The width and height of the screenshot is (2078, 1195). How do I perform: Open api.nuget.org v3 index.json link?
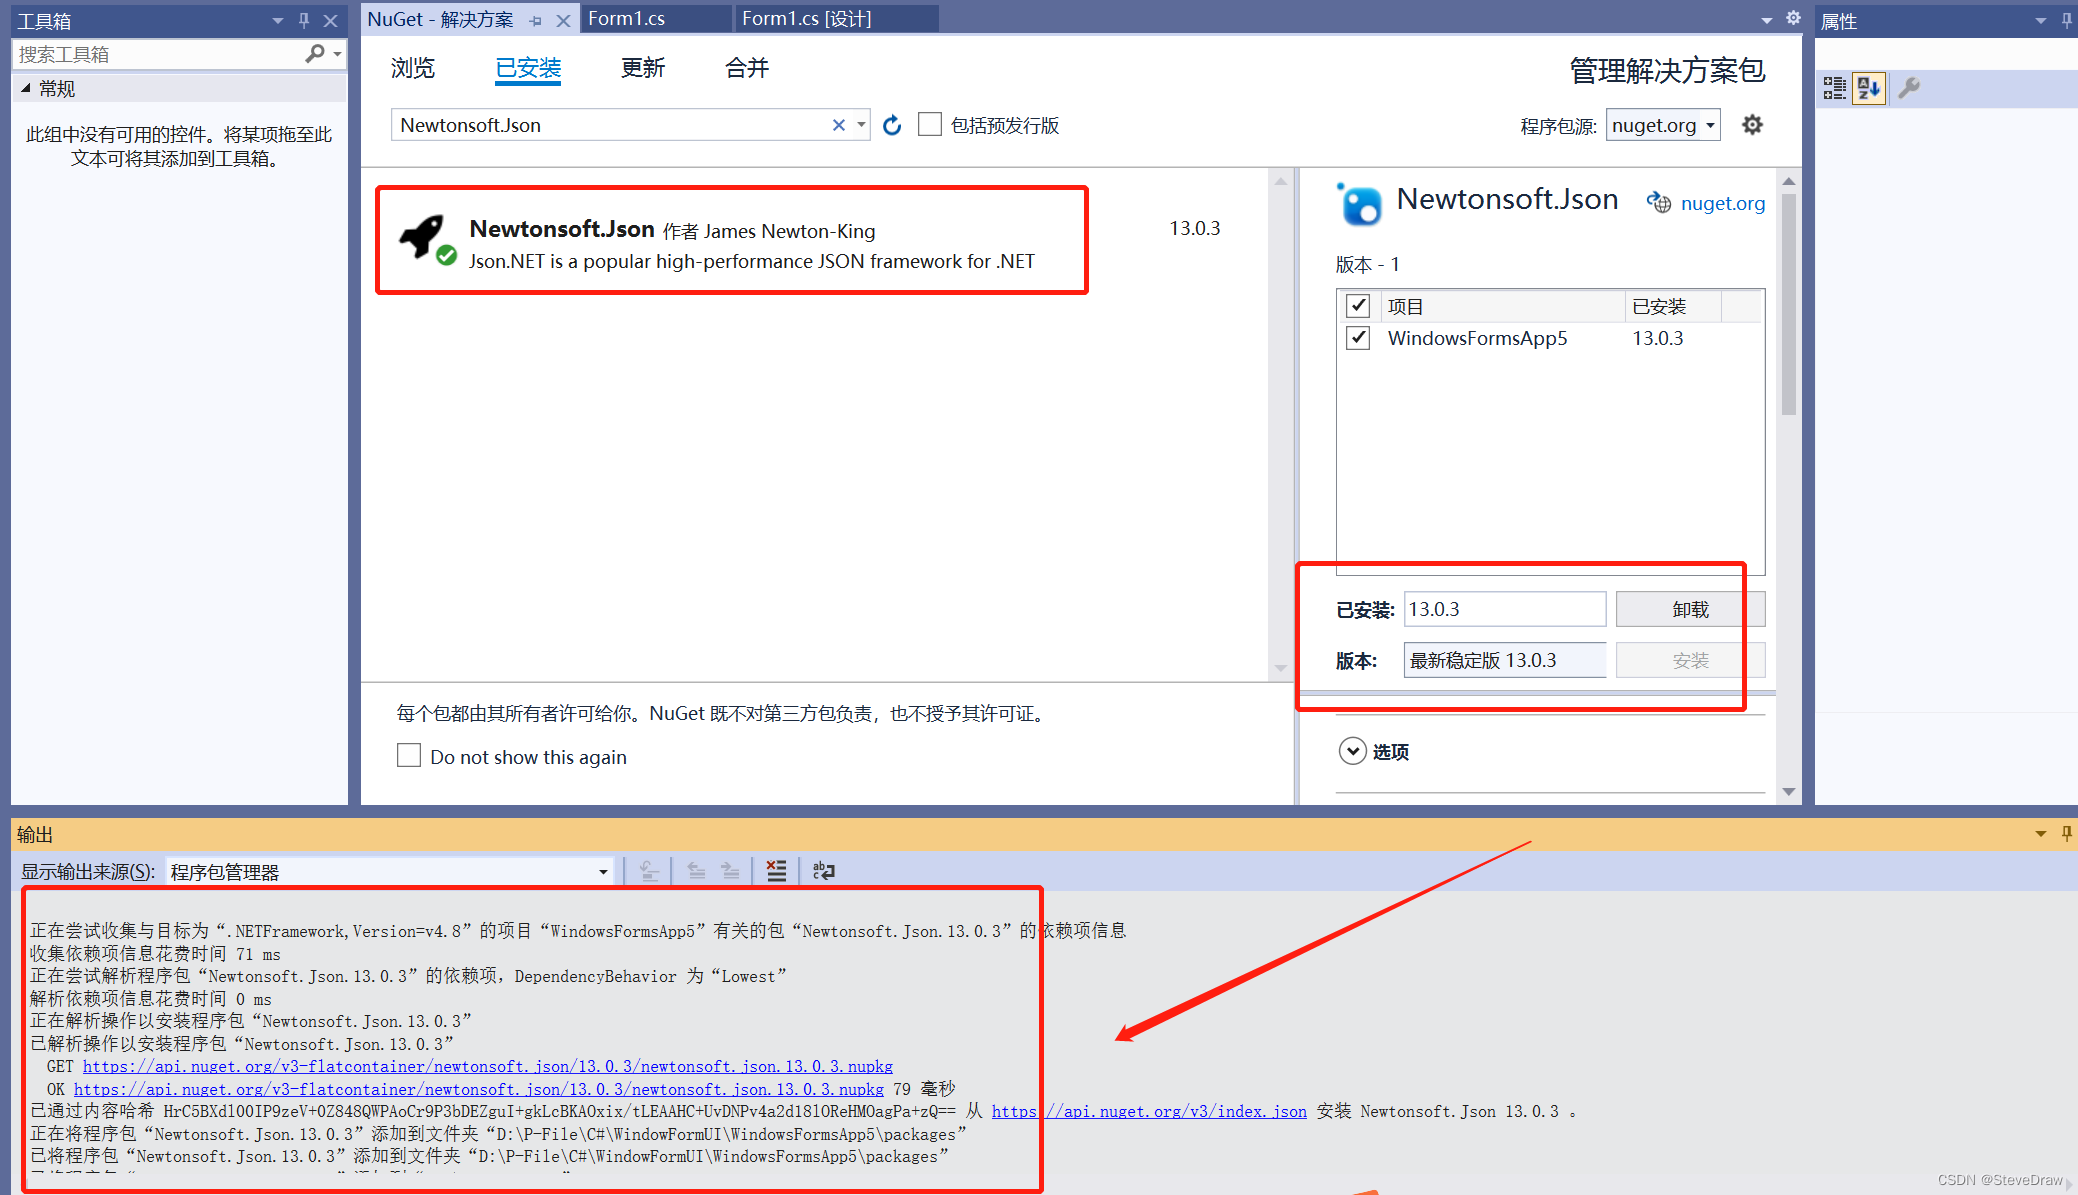tap(1149, 1111)
